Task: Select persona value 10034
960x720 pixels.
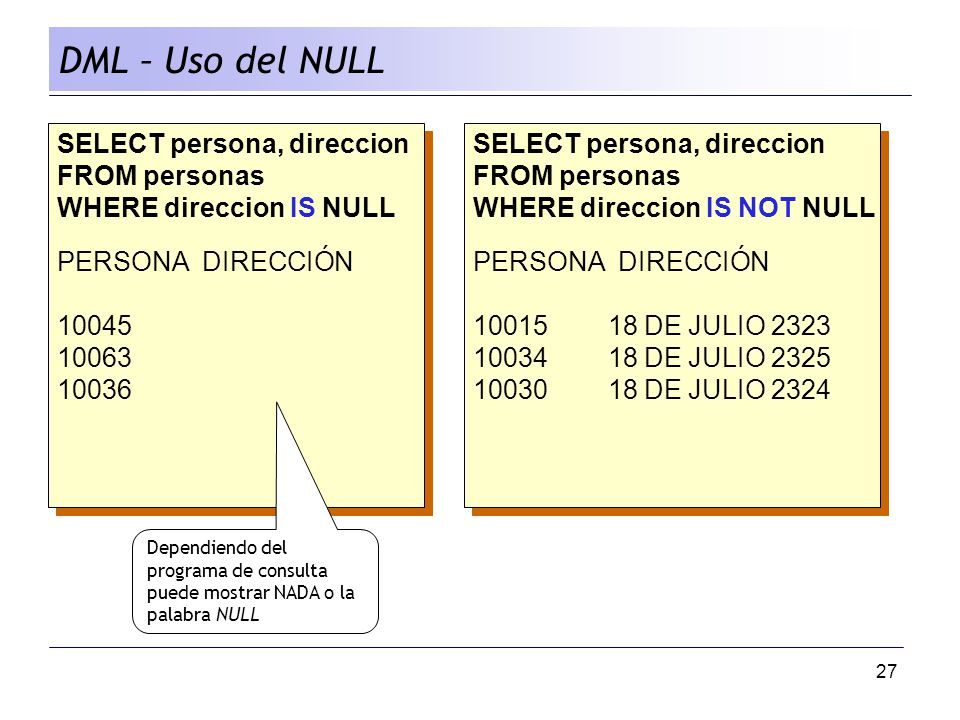Action: [511, 358]
